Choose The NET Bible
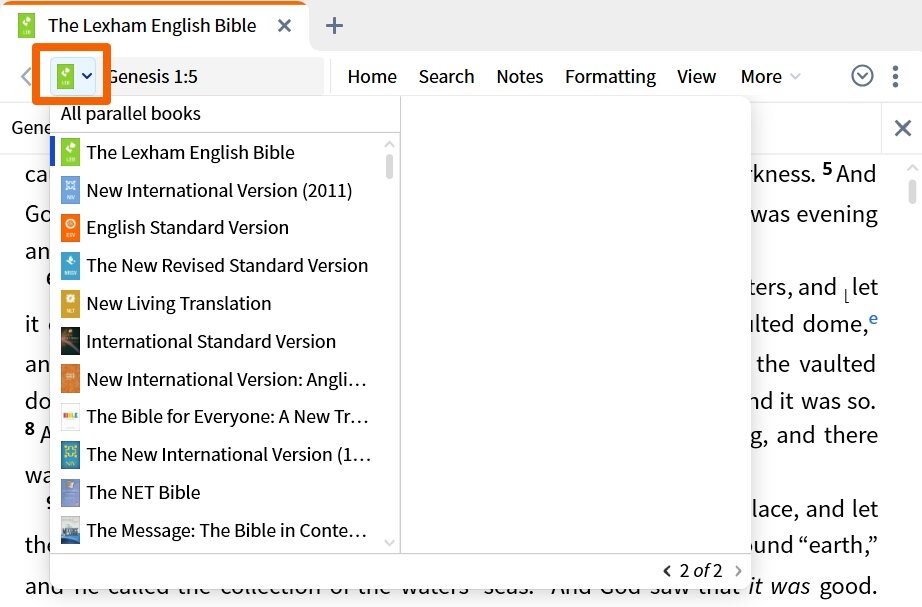This screenshot has height=607, width=922. [218, 492]
